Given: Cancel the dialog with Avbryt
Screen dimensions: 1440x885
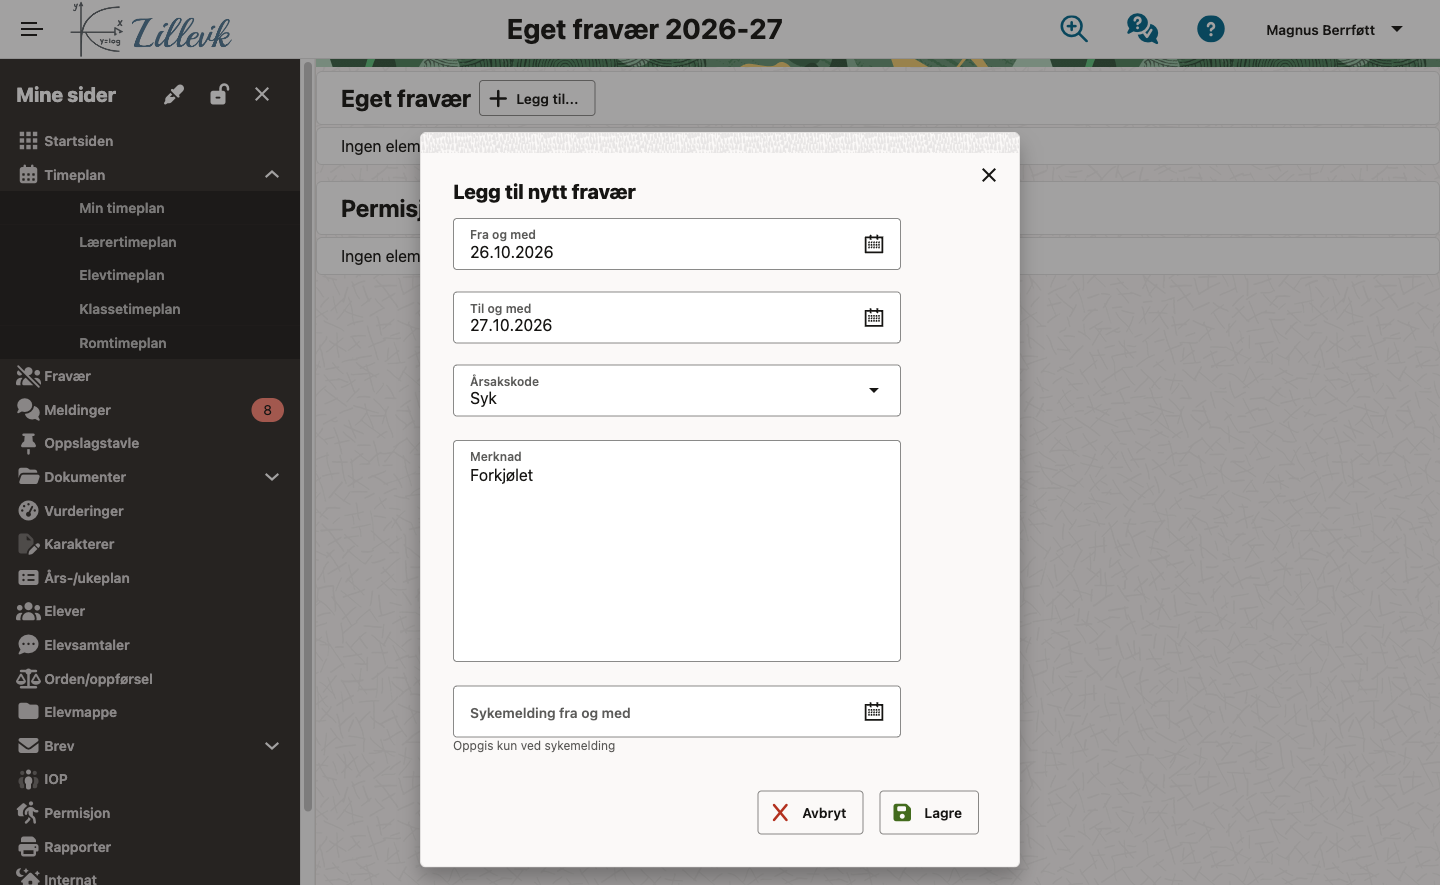Looking at the screenshot, I should pos(810,813).
